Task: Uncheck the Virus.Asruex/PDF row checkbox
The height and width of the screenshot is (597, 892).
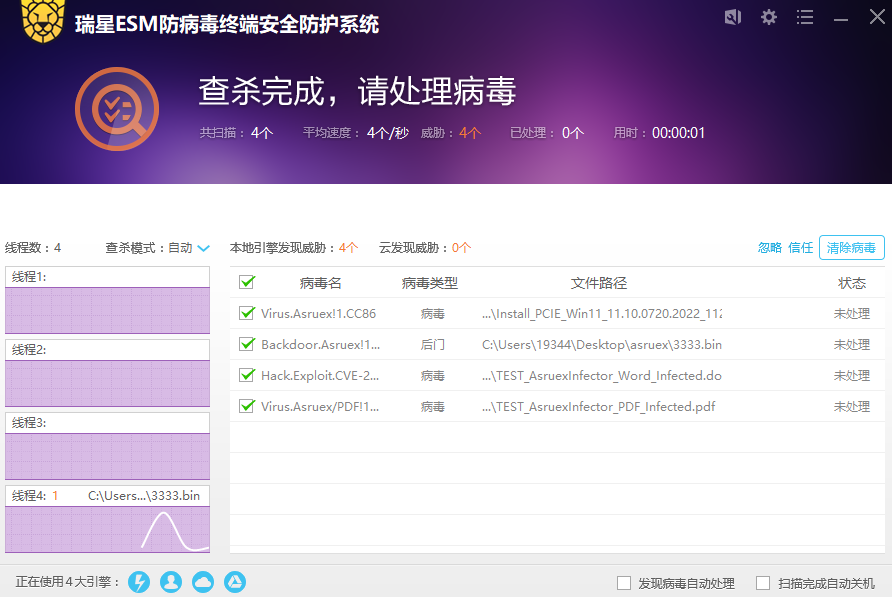Action: click(247, 406)
